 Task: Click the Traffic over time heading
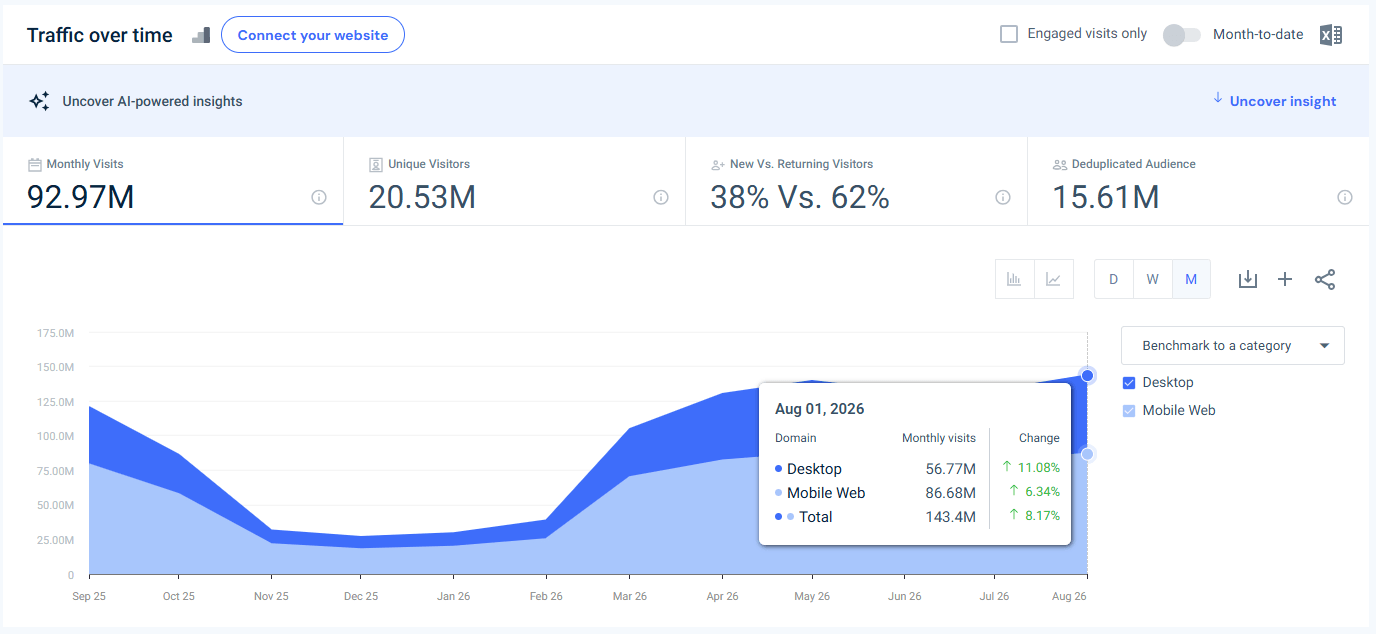[100, 35]
